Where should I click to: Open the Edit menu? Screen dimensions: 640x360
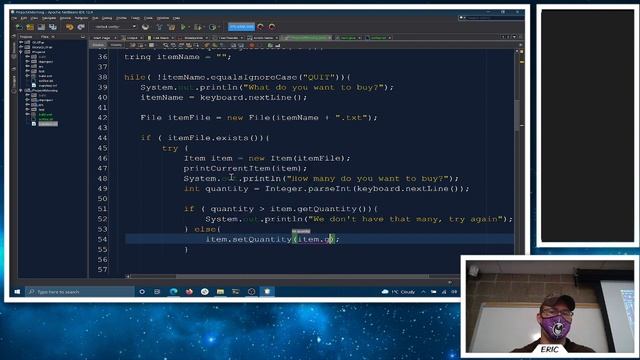(24, 18)
